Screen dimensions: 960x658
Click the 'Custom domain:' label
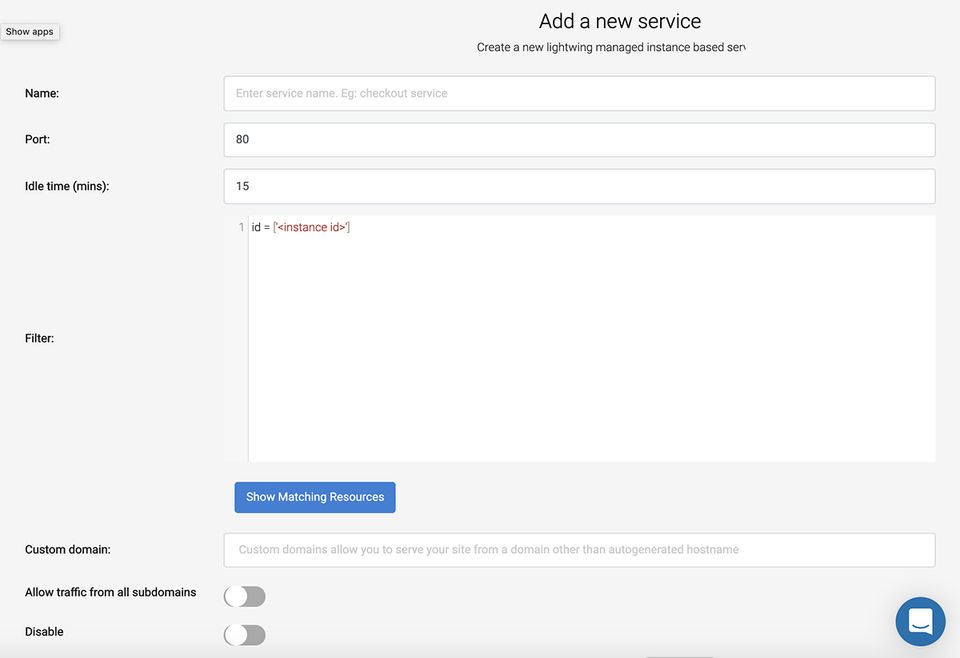click(x=67, y=550)
